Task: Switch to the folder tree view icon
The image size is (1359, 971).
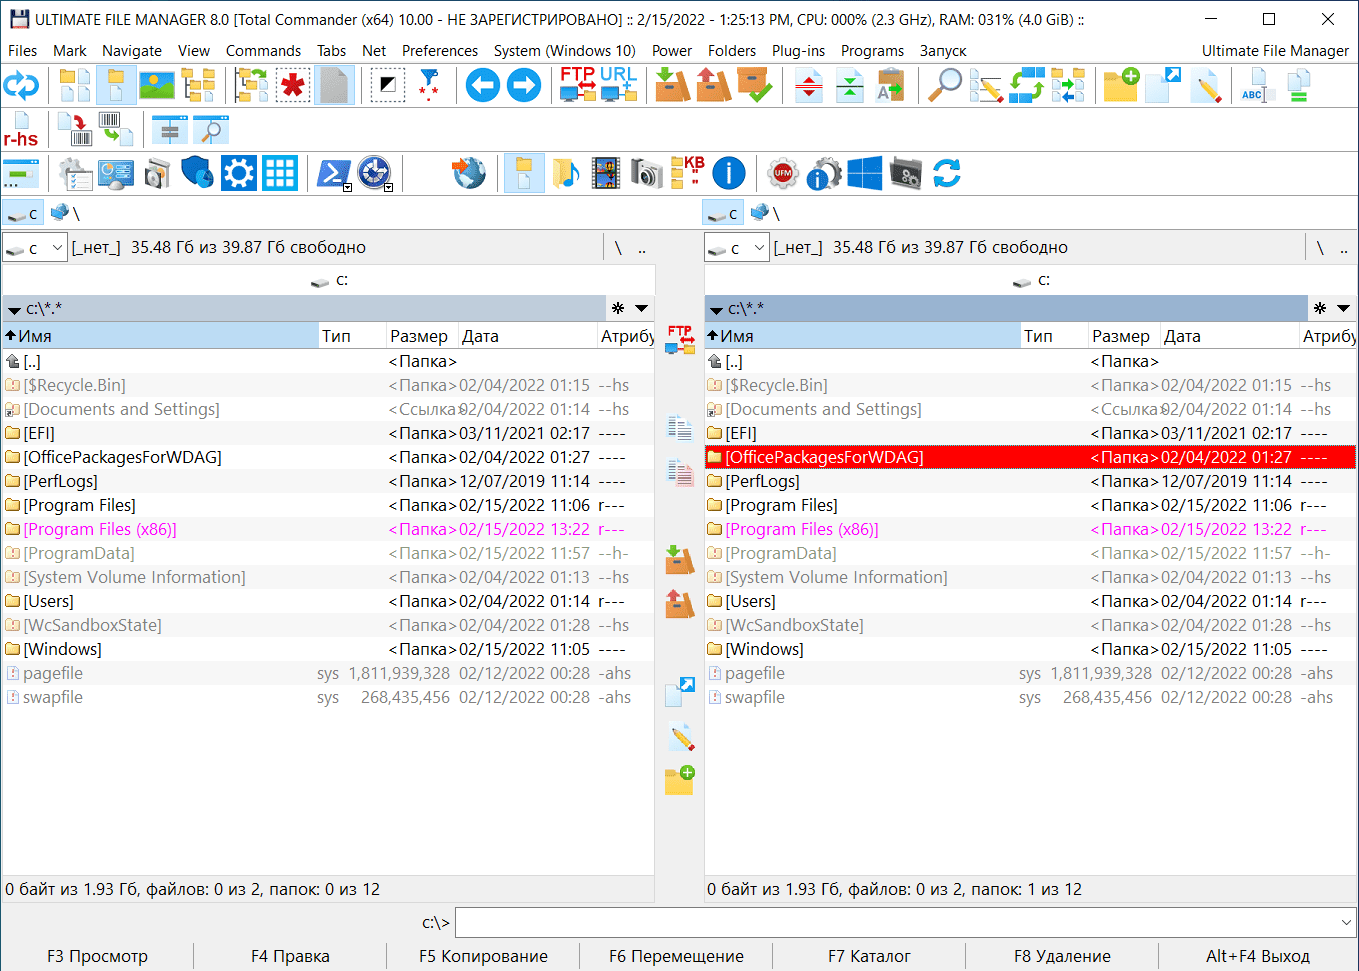Action: click(198, 86)
